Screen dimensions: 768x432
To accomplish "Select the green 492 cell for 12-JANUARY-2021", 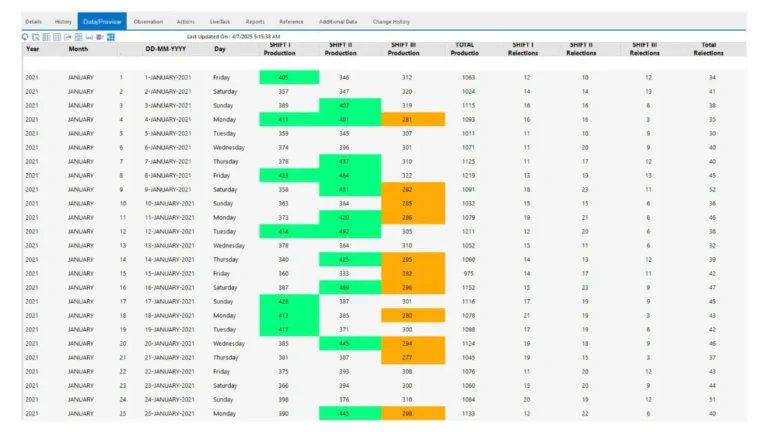I will coord(350,232).
